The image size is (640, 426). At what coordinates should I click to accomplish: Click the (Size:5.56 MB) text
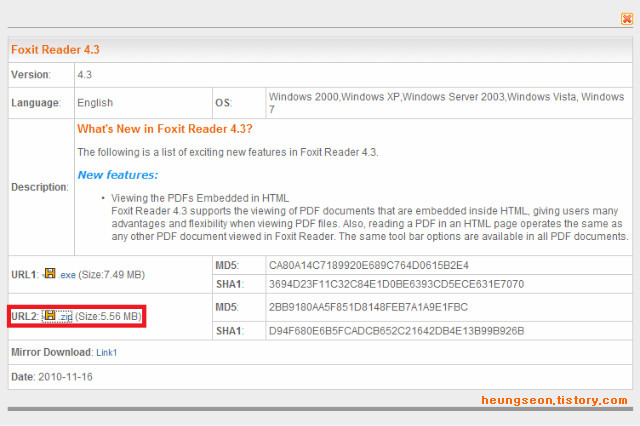click(x=109, y=316)
